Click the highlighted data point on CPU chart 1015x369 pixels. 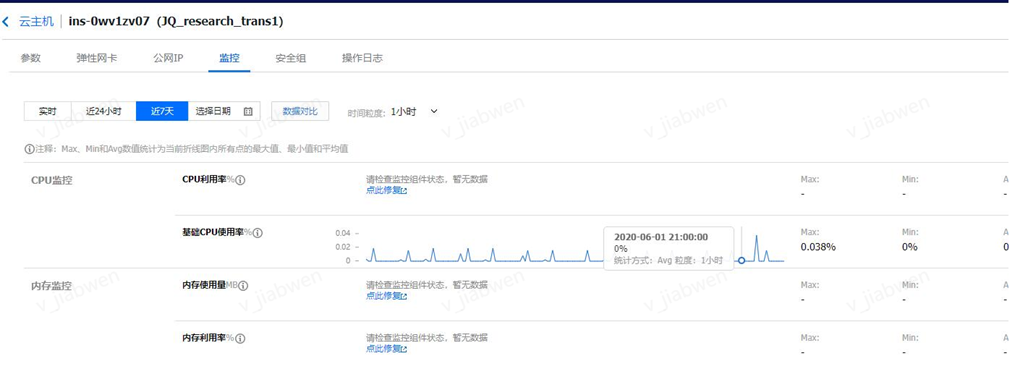click(x=742, y=260)
